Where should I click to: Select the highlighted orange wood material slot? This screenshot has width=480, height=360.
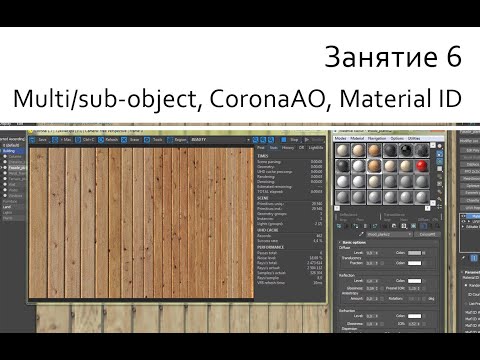[x=374, y=166]
